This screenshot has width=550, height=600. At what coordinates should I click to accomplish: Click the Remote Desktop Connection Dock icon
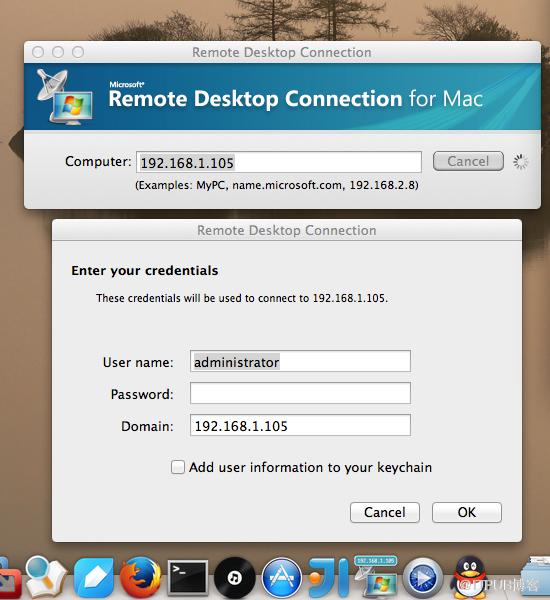pos(376,577)
